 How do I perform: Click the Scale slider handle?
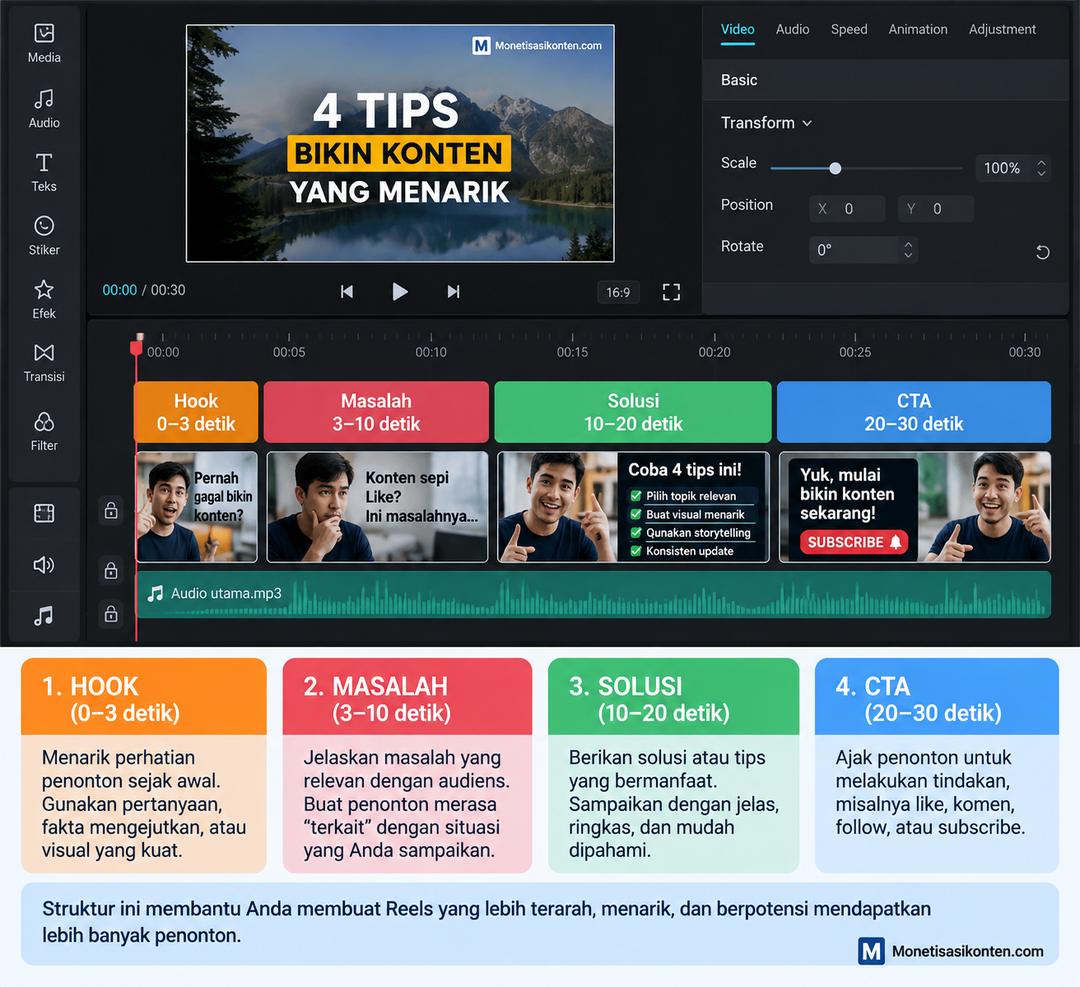835,168
